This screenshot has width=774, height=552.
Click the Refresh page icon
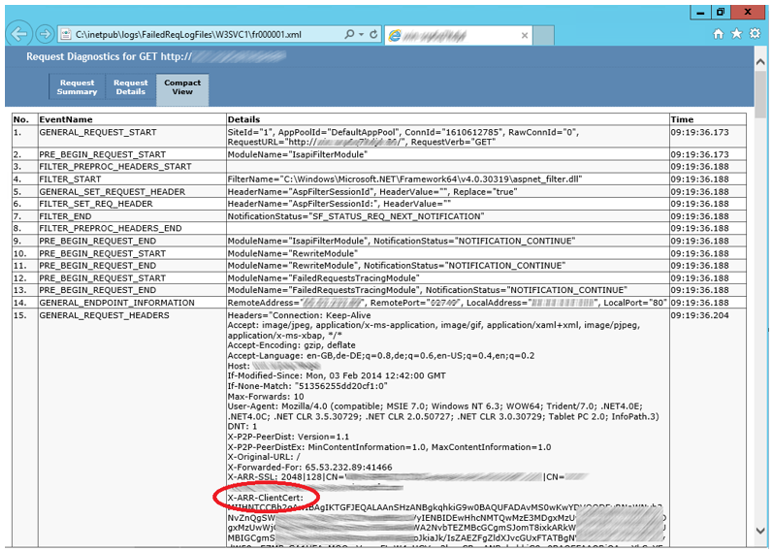(374, 34)
